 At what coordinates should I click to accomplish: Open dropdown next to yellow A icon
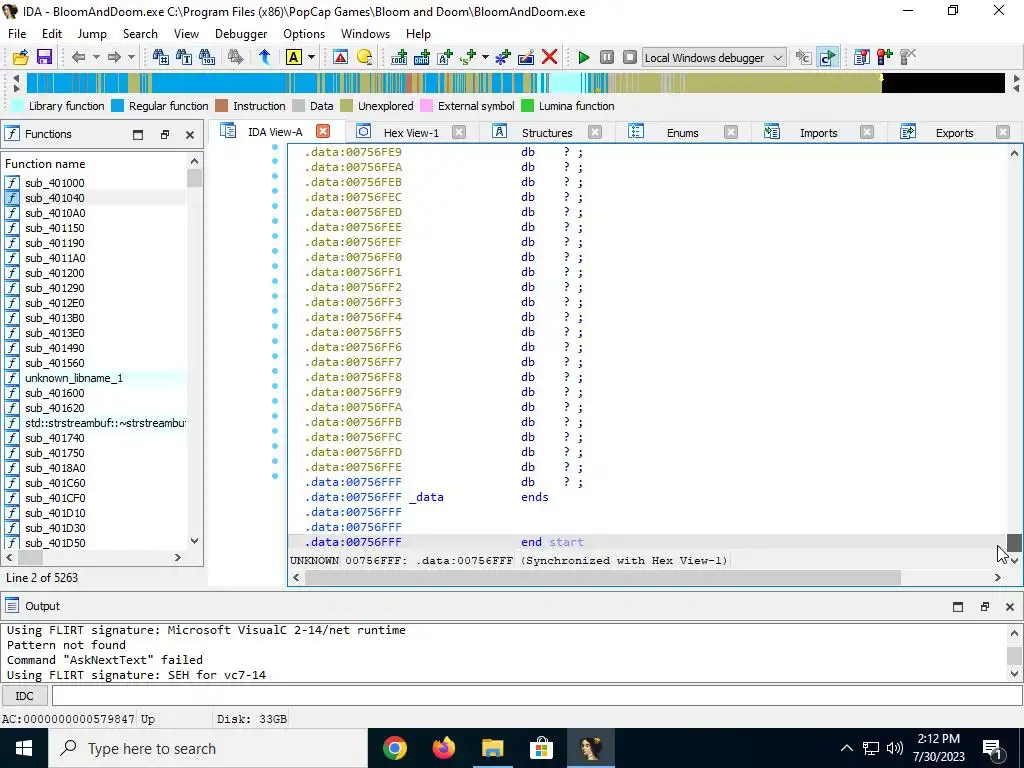coord(311,57)
